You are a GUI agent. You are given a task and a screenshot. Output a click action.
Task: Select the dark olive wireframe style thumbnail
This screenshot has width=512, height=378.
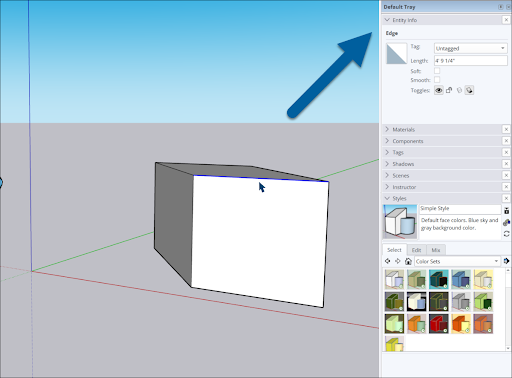439,301
